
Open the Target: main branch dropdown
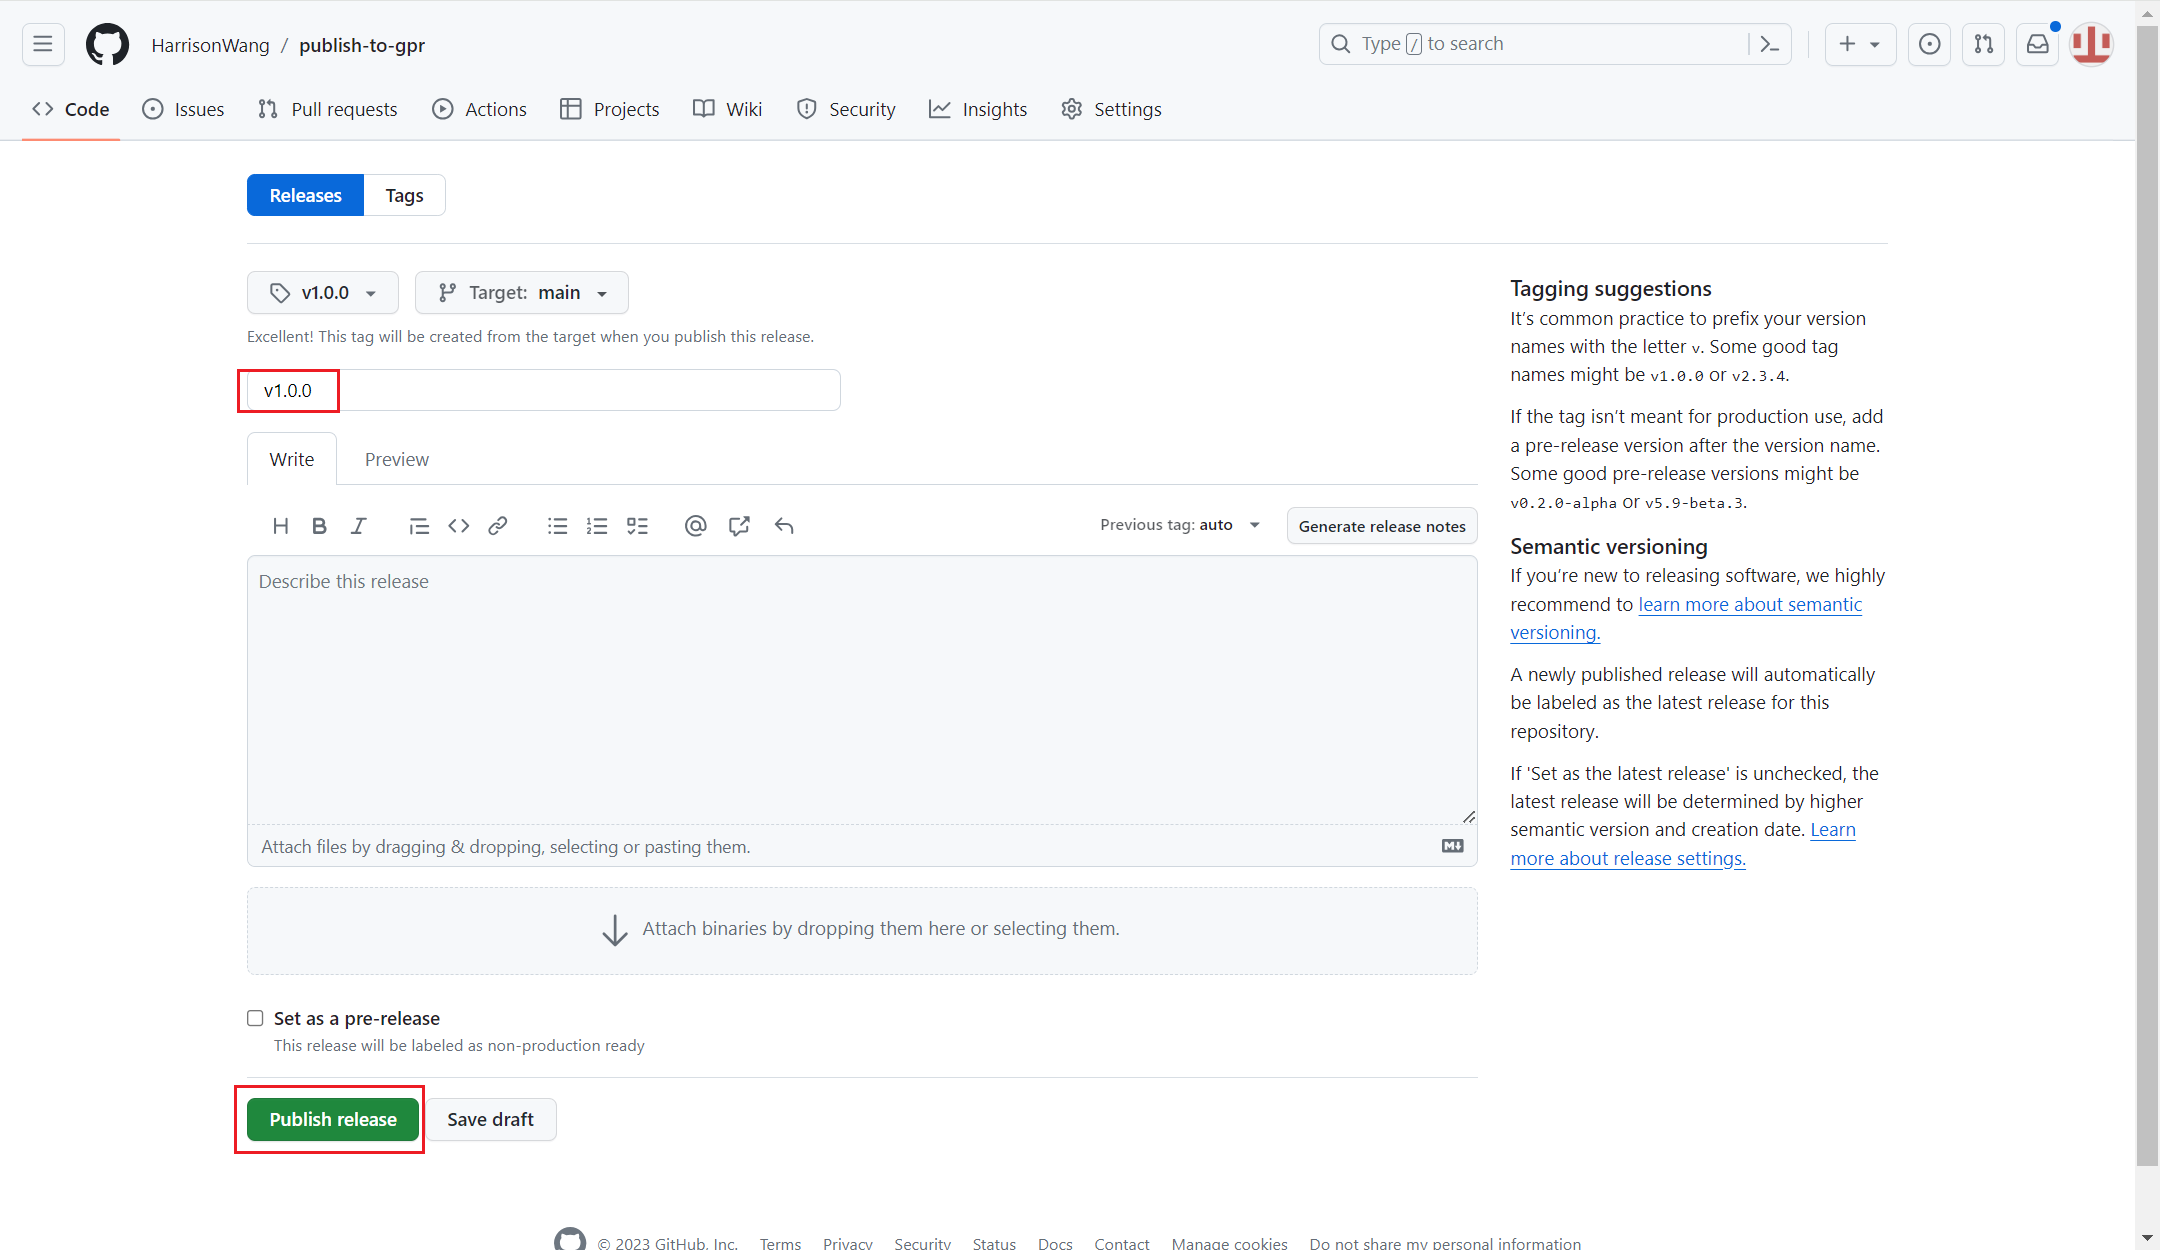521,292
